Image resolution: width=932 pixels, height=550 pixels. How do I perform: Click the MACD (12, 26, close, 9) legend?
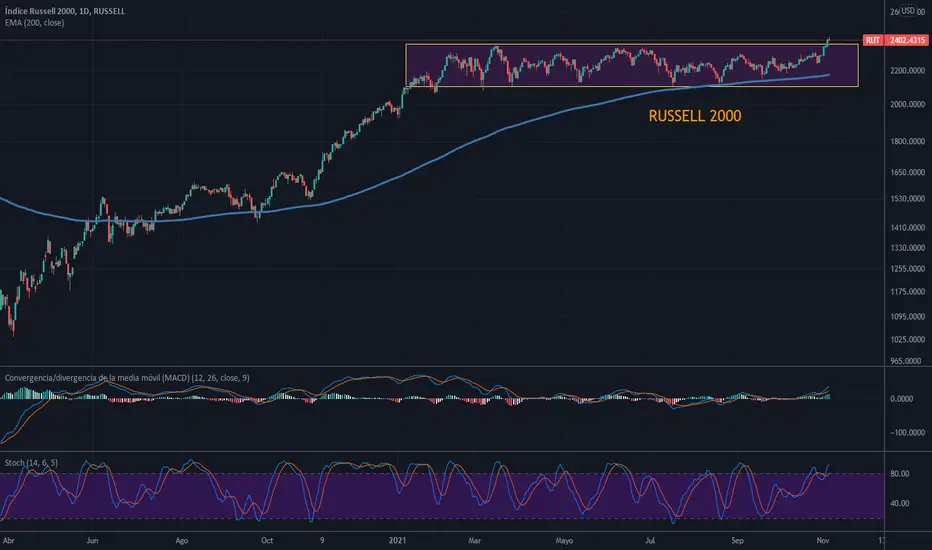[127, 378]
